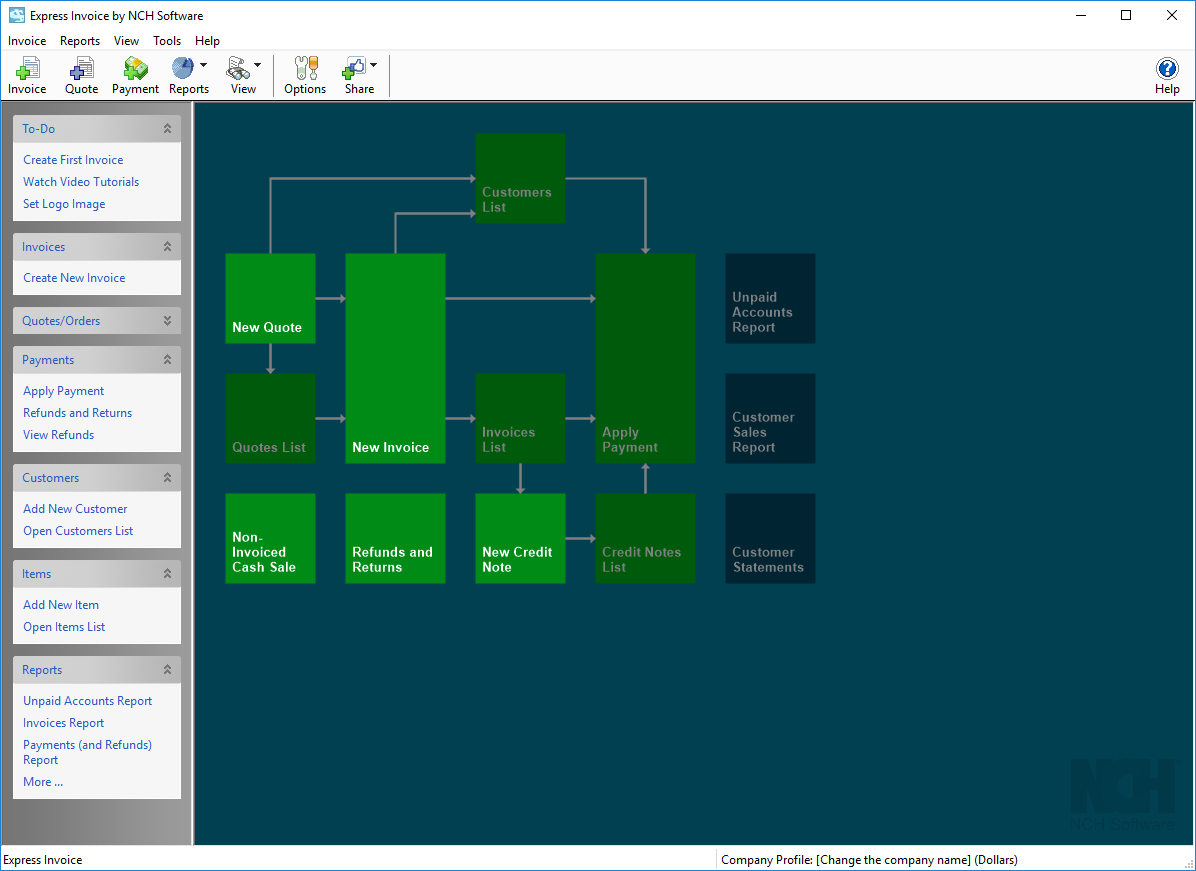Create a new invoice using the Invoice toolbar icon
The height and width of the screenshot is (871, 1196).
27,75
